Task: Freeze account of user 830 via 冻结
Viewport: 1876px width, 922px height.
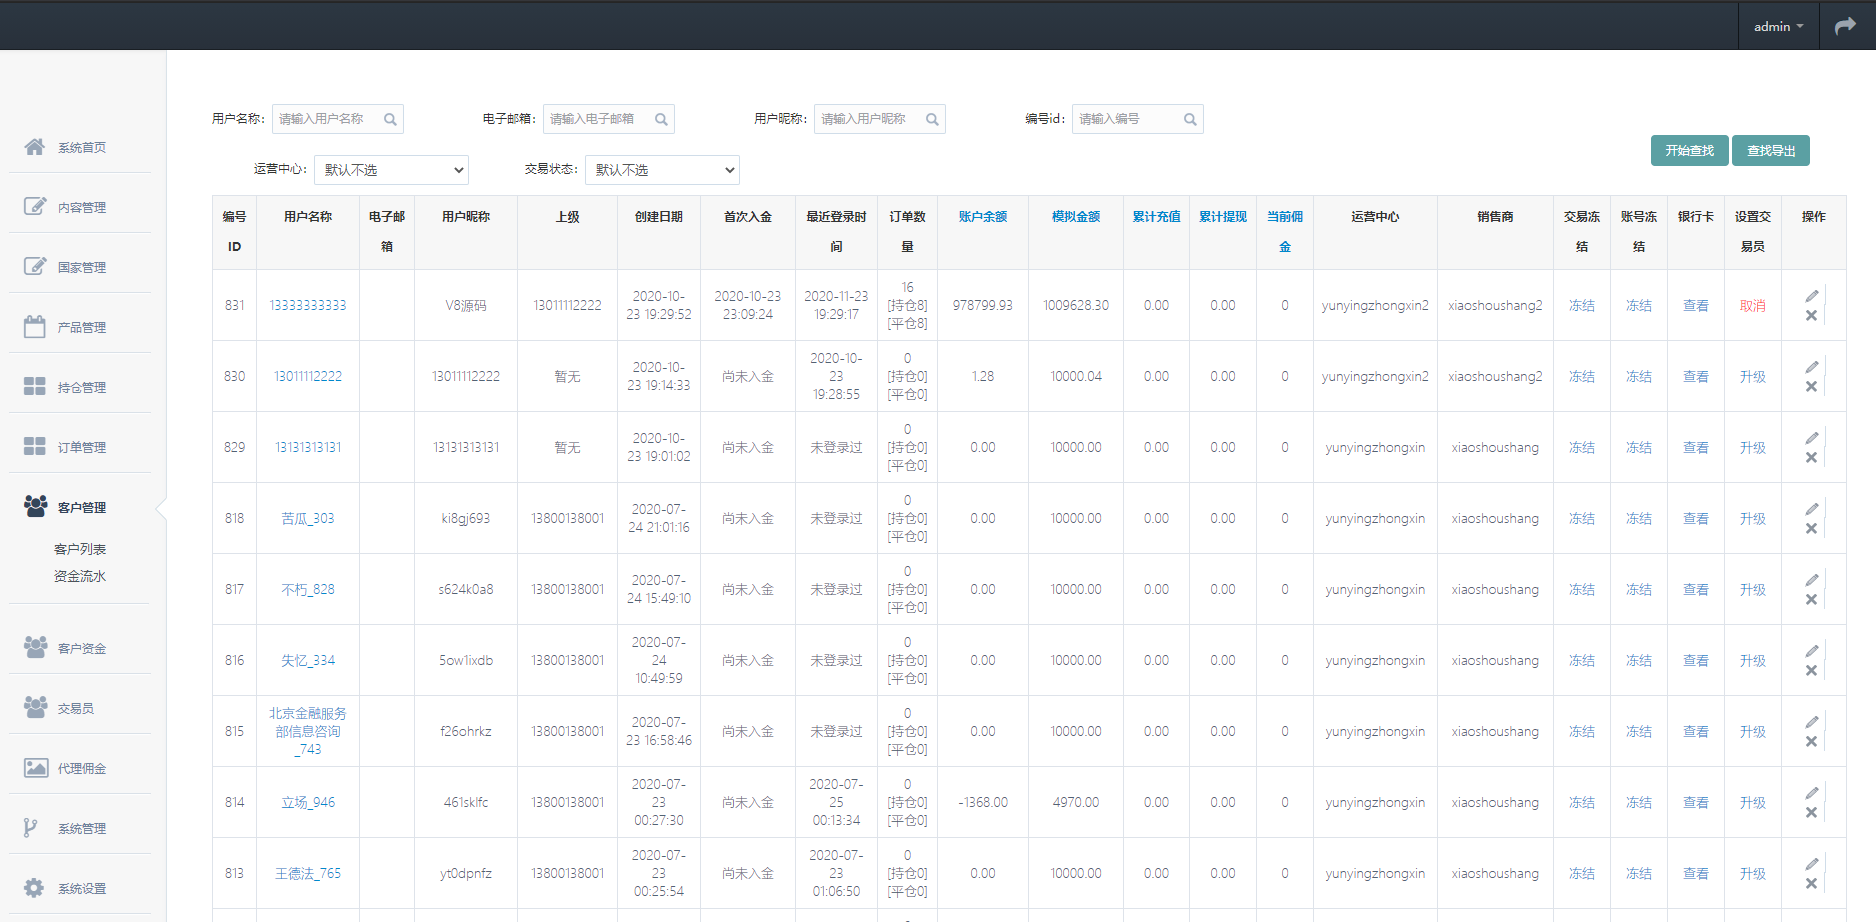Action: (1638, 376)
